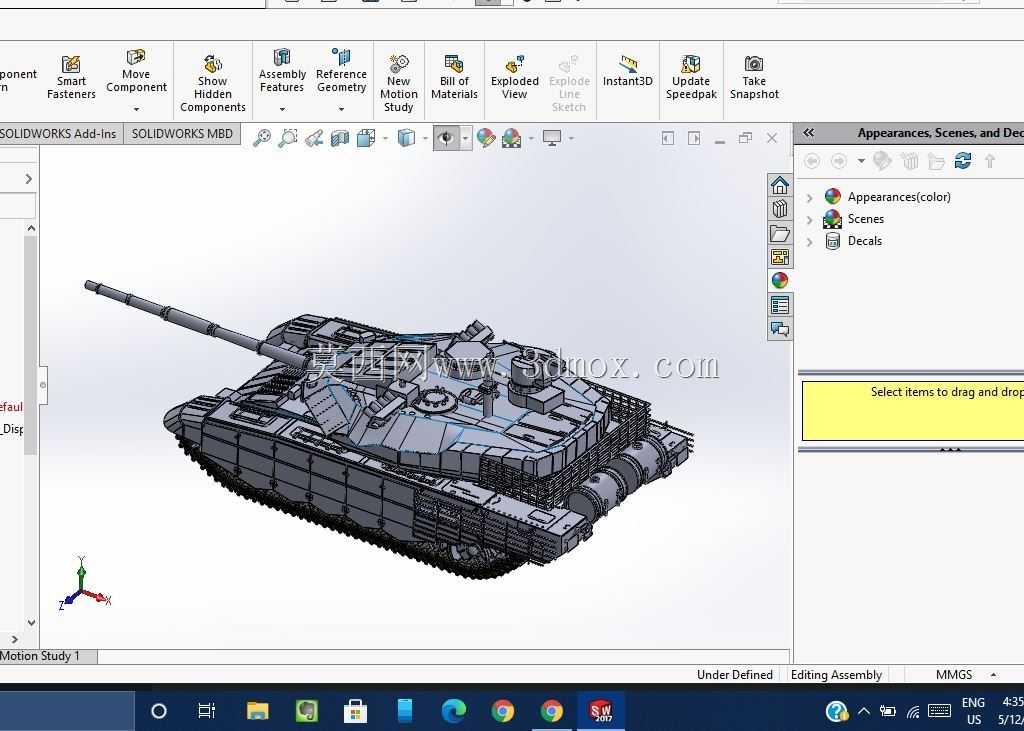
Task: Expand Decals tree node
Action: pyautogui.click(x=810, y=242)
